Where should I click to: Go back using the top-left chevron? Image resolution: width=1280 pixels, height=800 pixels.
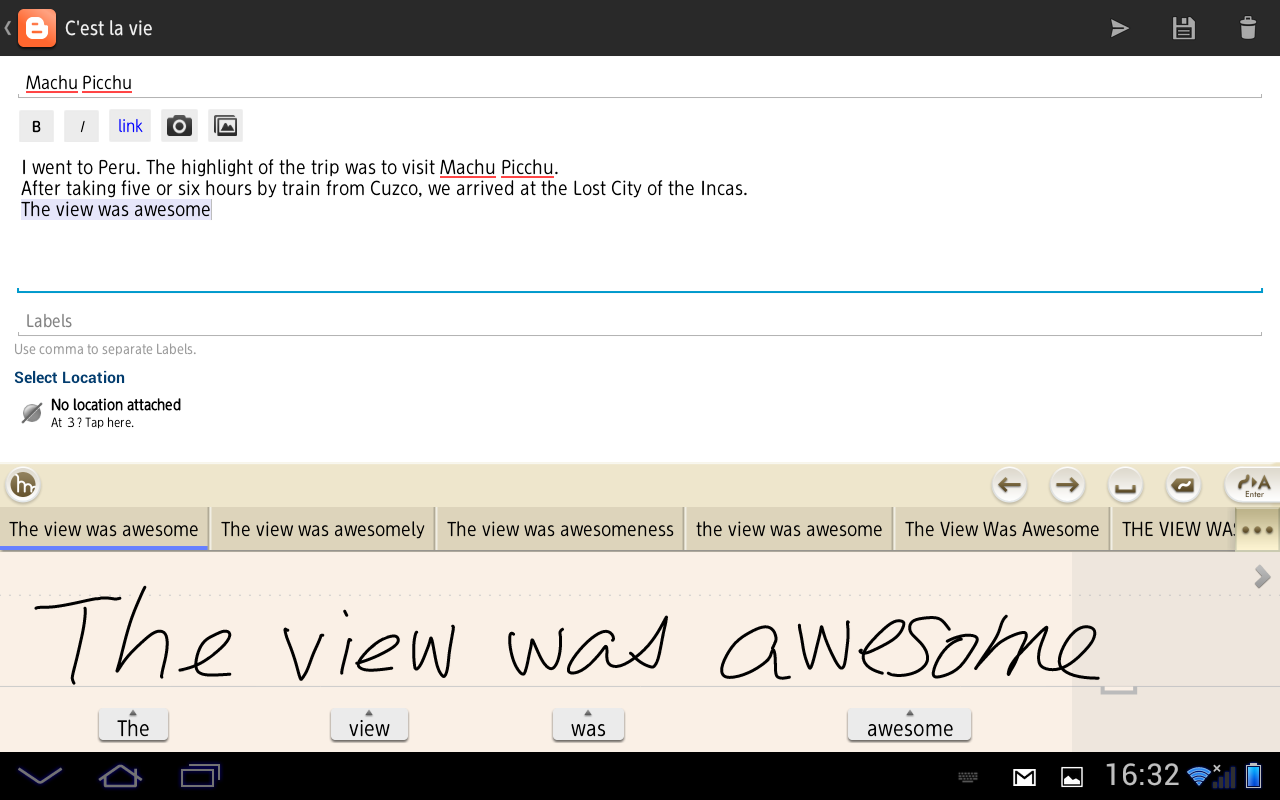[x=8, y=27]
